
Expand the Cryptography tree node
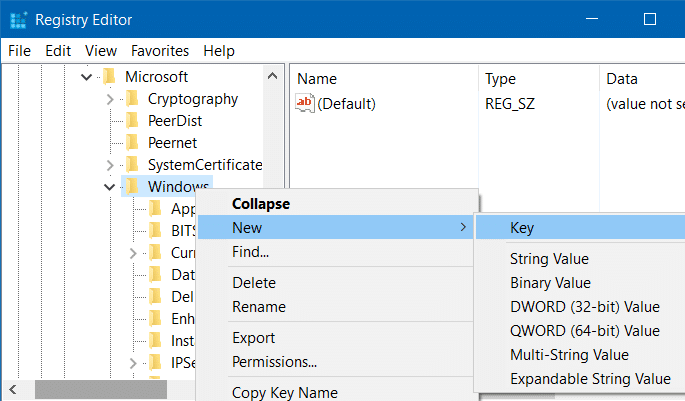click(x=110, y=100)
